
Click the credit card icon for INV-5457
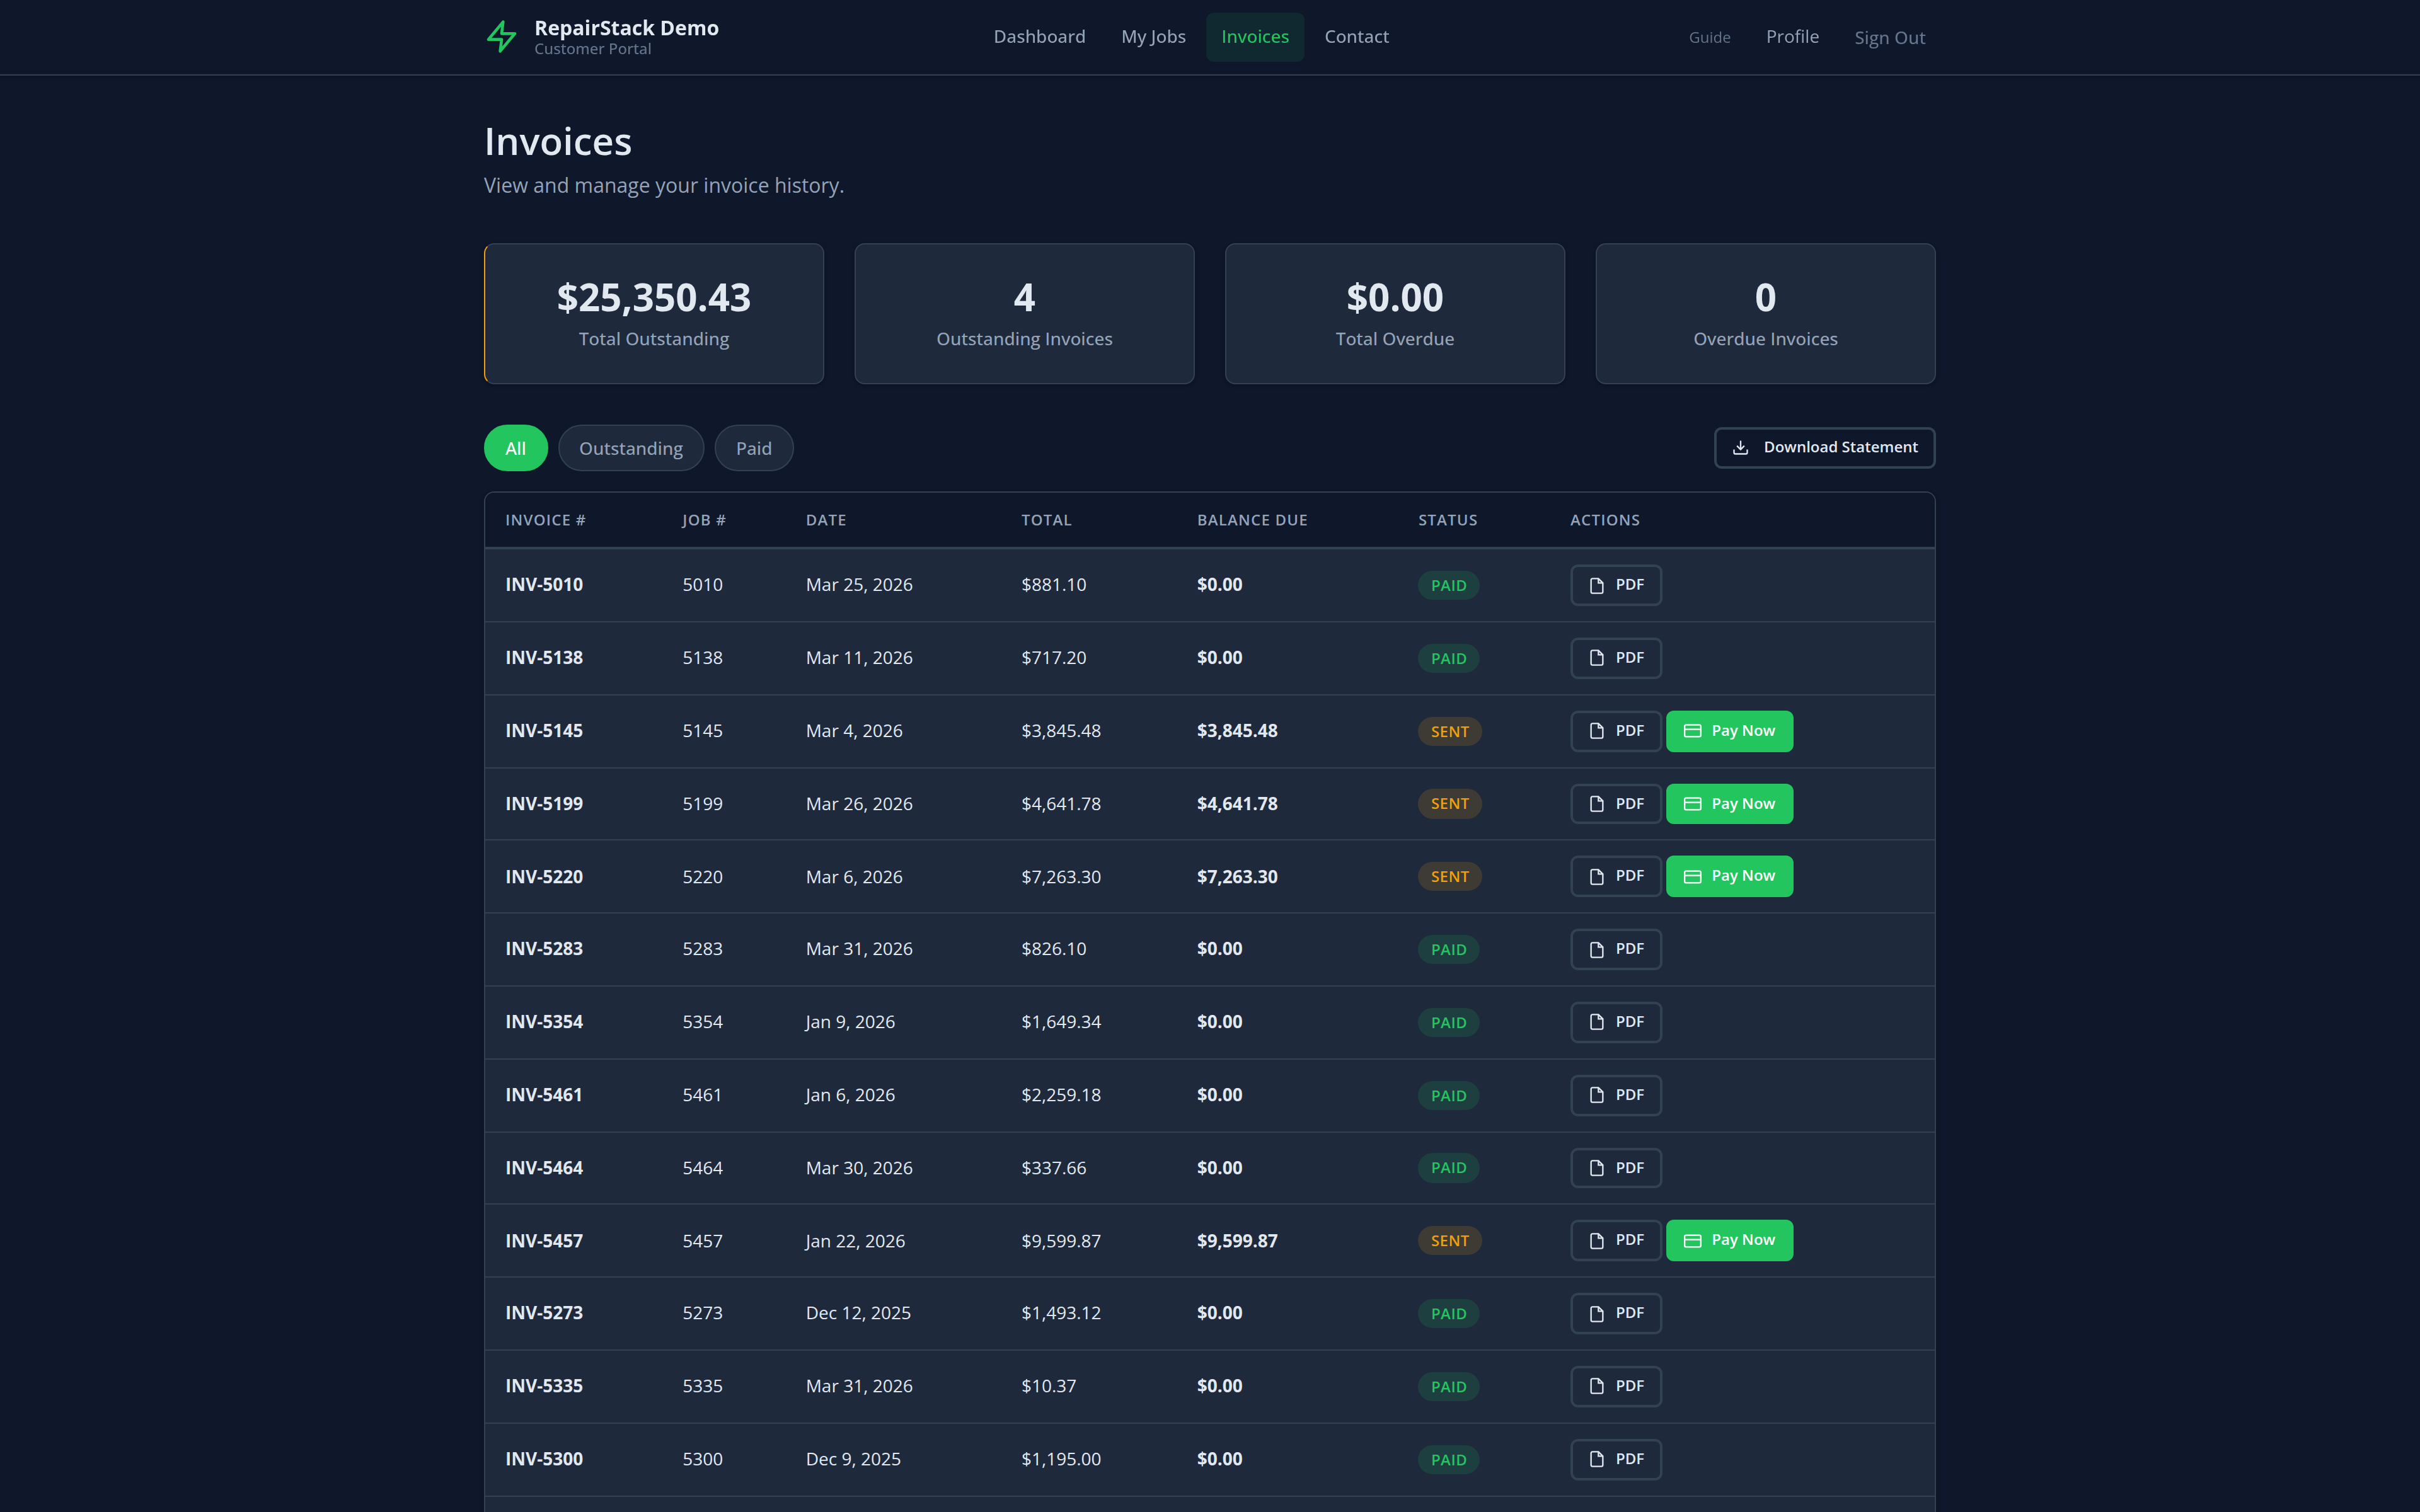[1692, 1241]
